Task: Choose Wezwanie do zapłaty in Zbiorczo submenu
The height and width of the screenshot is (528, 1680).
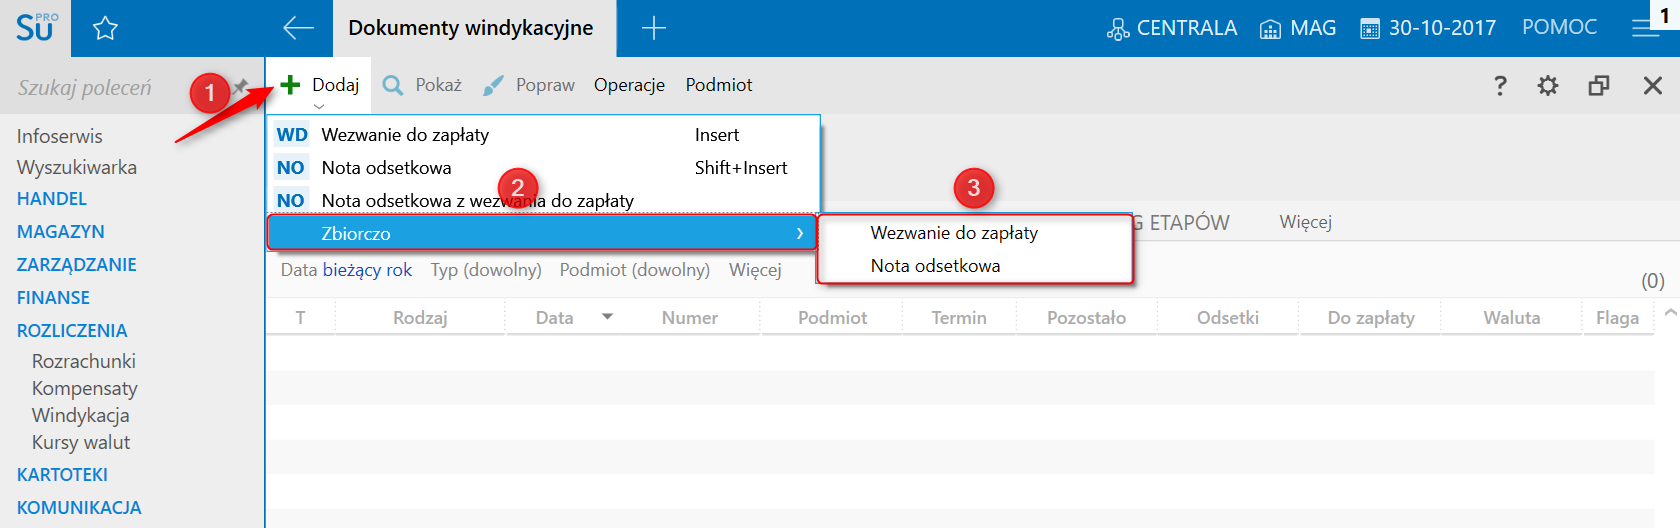Action: click(x=954, y=233)
